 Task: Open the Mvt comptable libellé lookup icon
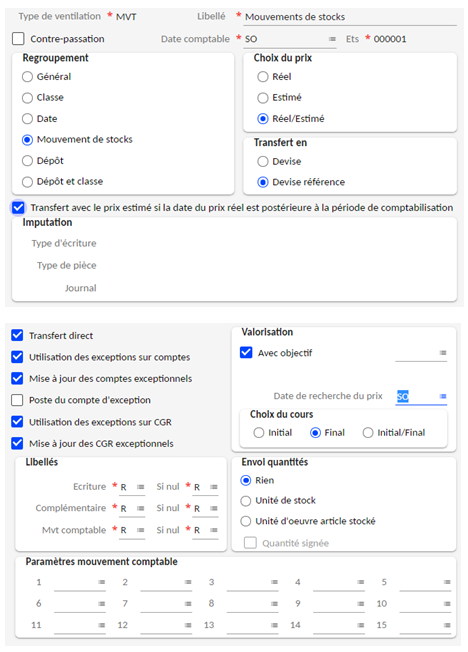141,530
